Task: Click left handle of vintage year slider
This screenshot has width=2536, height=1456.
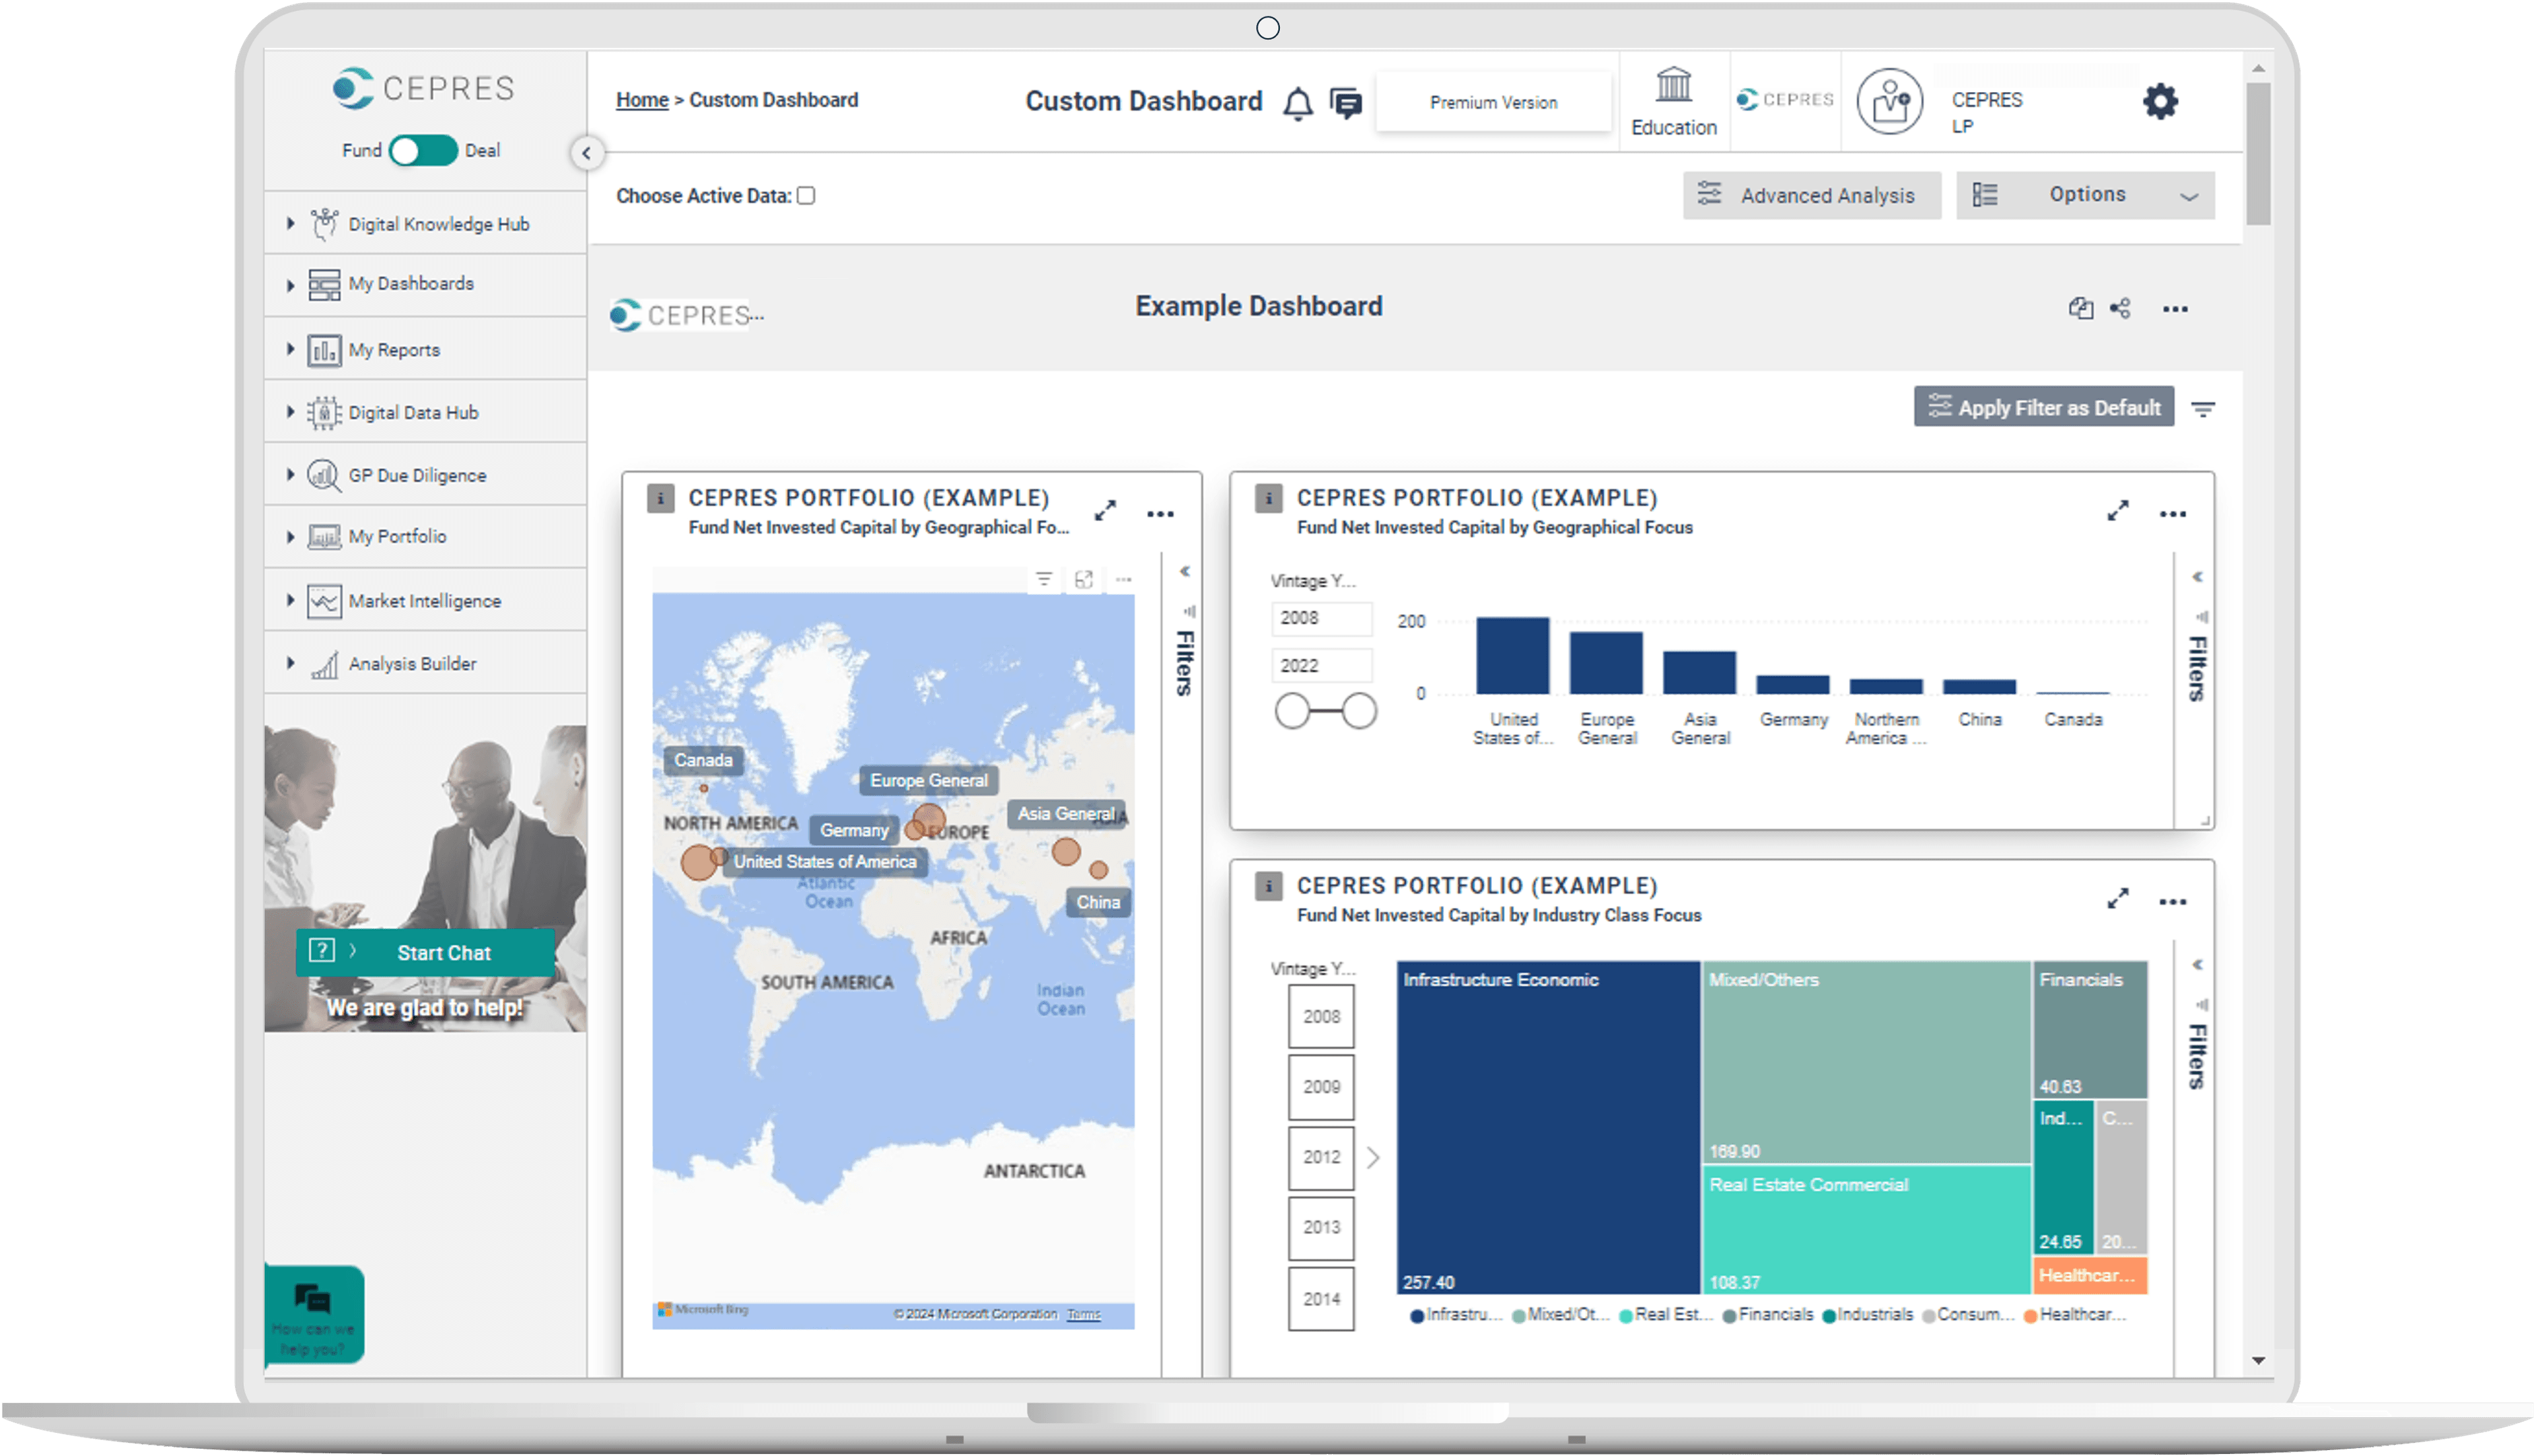Action: tap(1292, 711)
